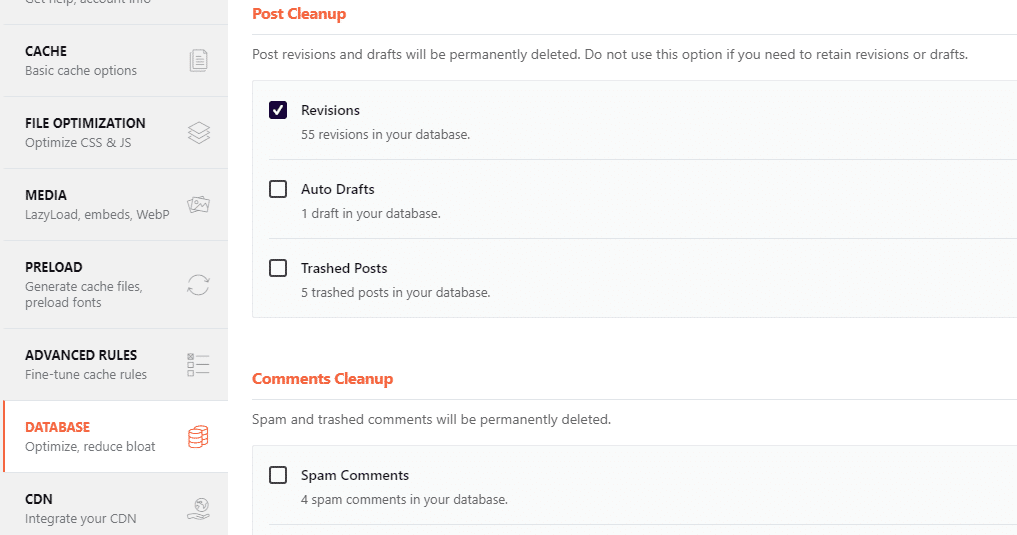The image size is (1017, 535).
Task: Open the CACHE settings tab
Action: 46,51
